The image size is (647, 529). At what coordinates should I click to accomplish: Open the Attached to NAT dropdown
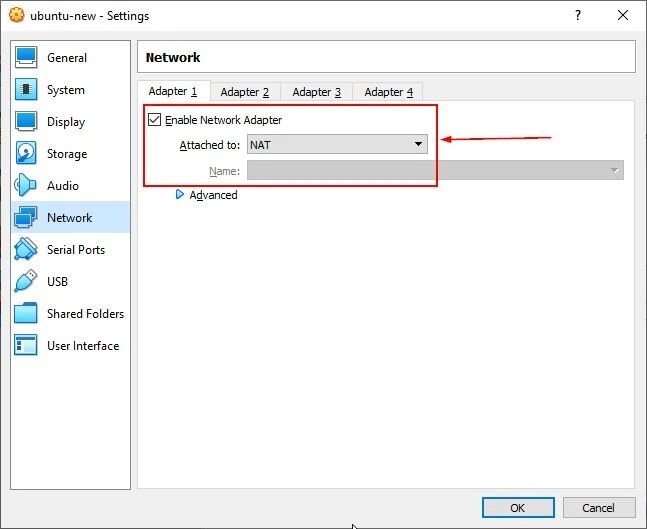[337, 145]
